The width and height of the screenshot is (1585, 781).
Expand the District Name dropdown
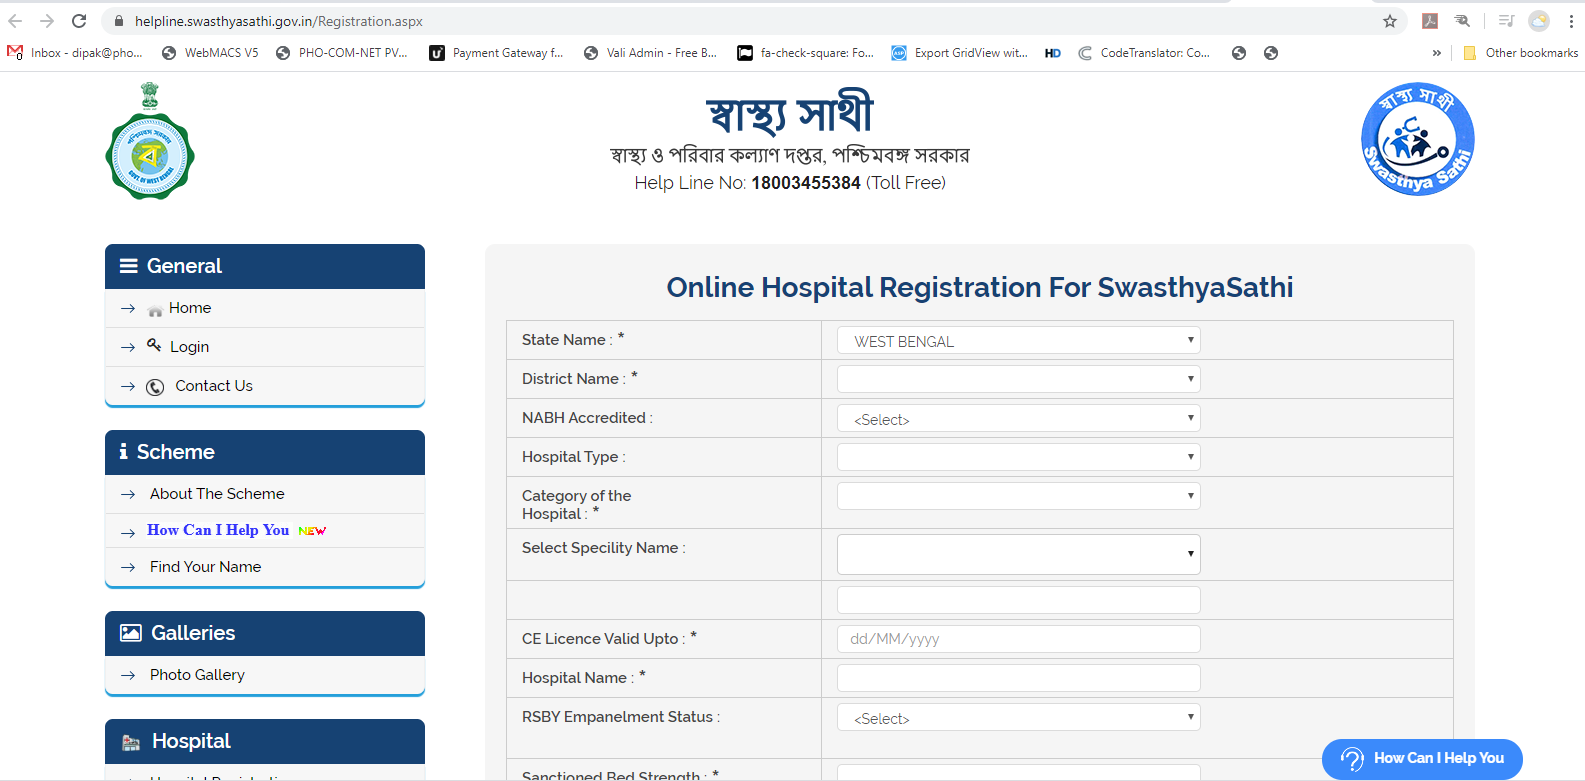pyautogui.click(x=1018, y=379)
